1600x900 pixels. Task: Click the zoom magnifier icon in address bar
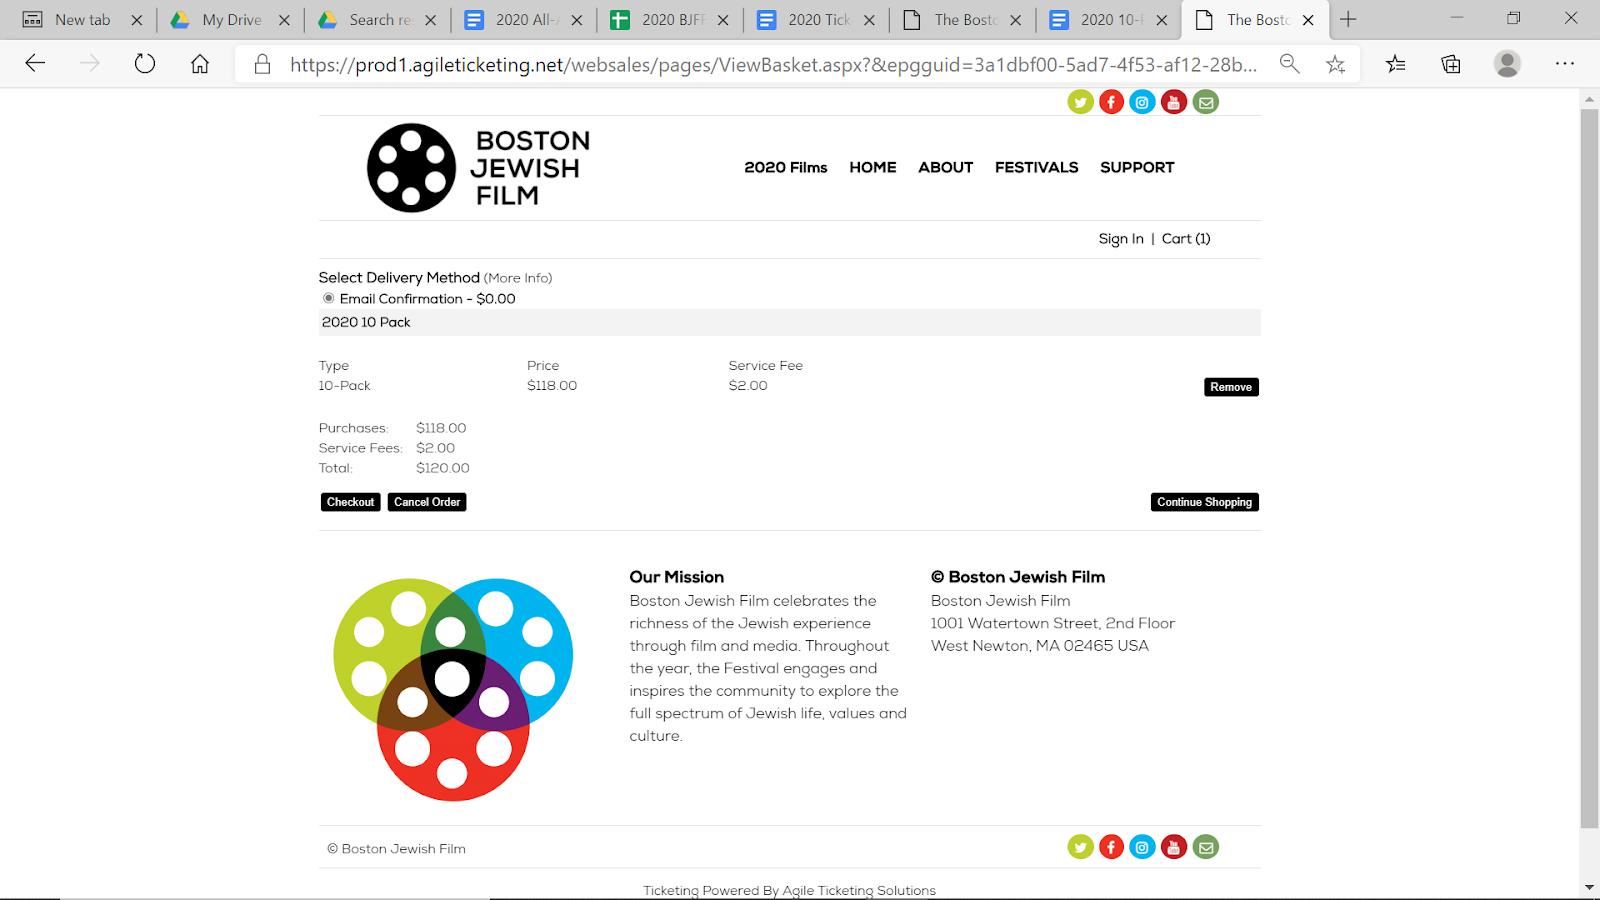pyautogui.click(x=1290, y=64)
